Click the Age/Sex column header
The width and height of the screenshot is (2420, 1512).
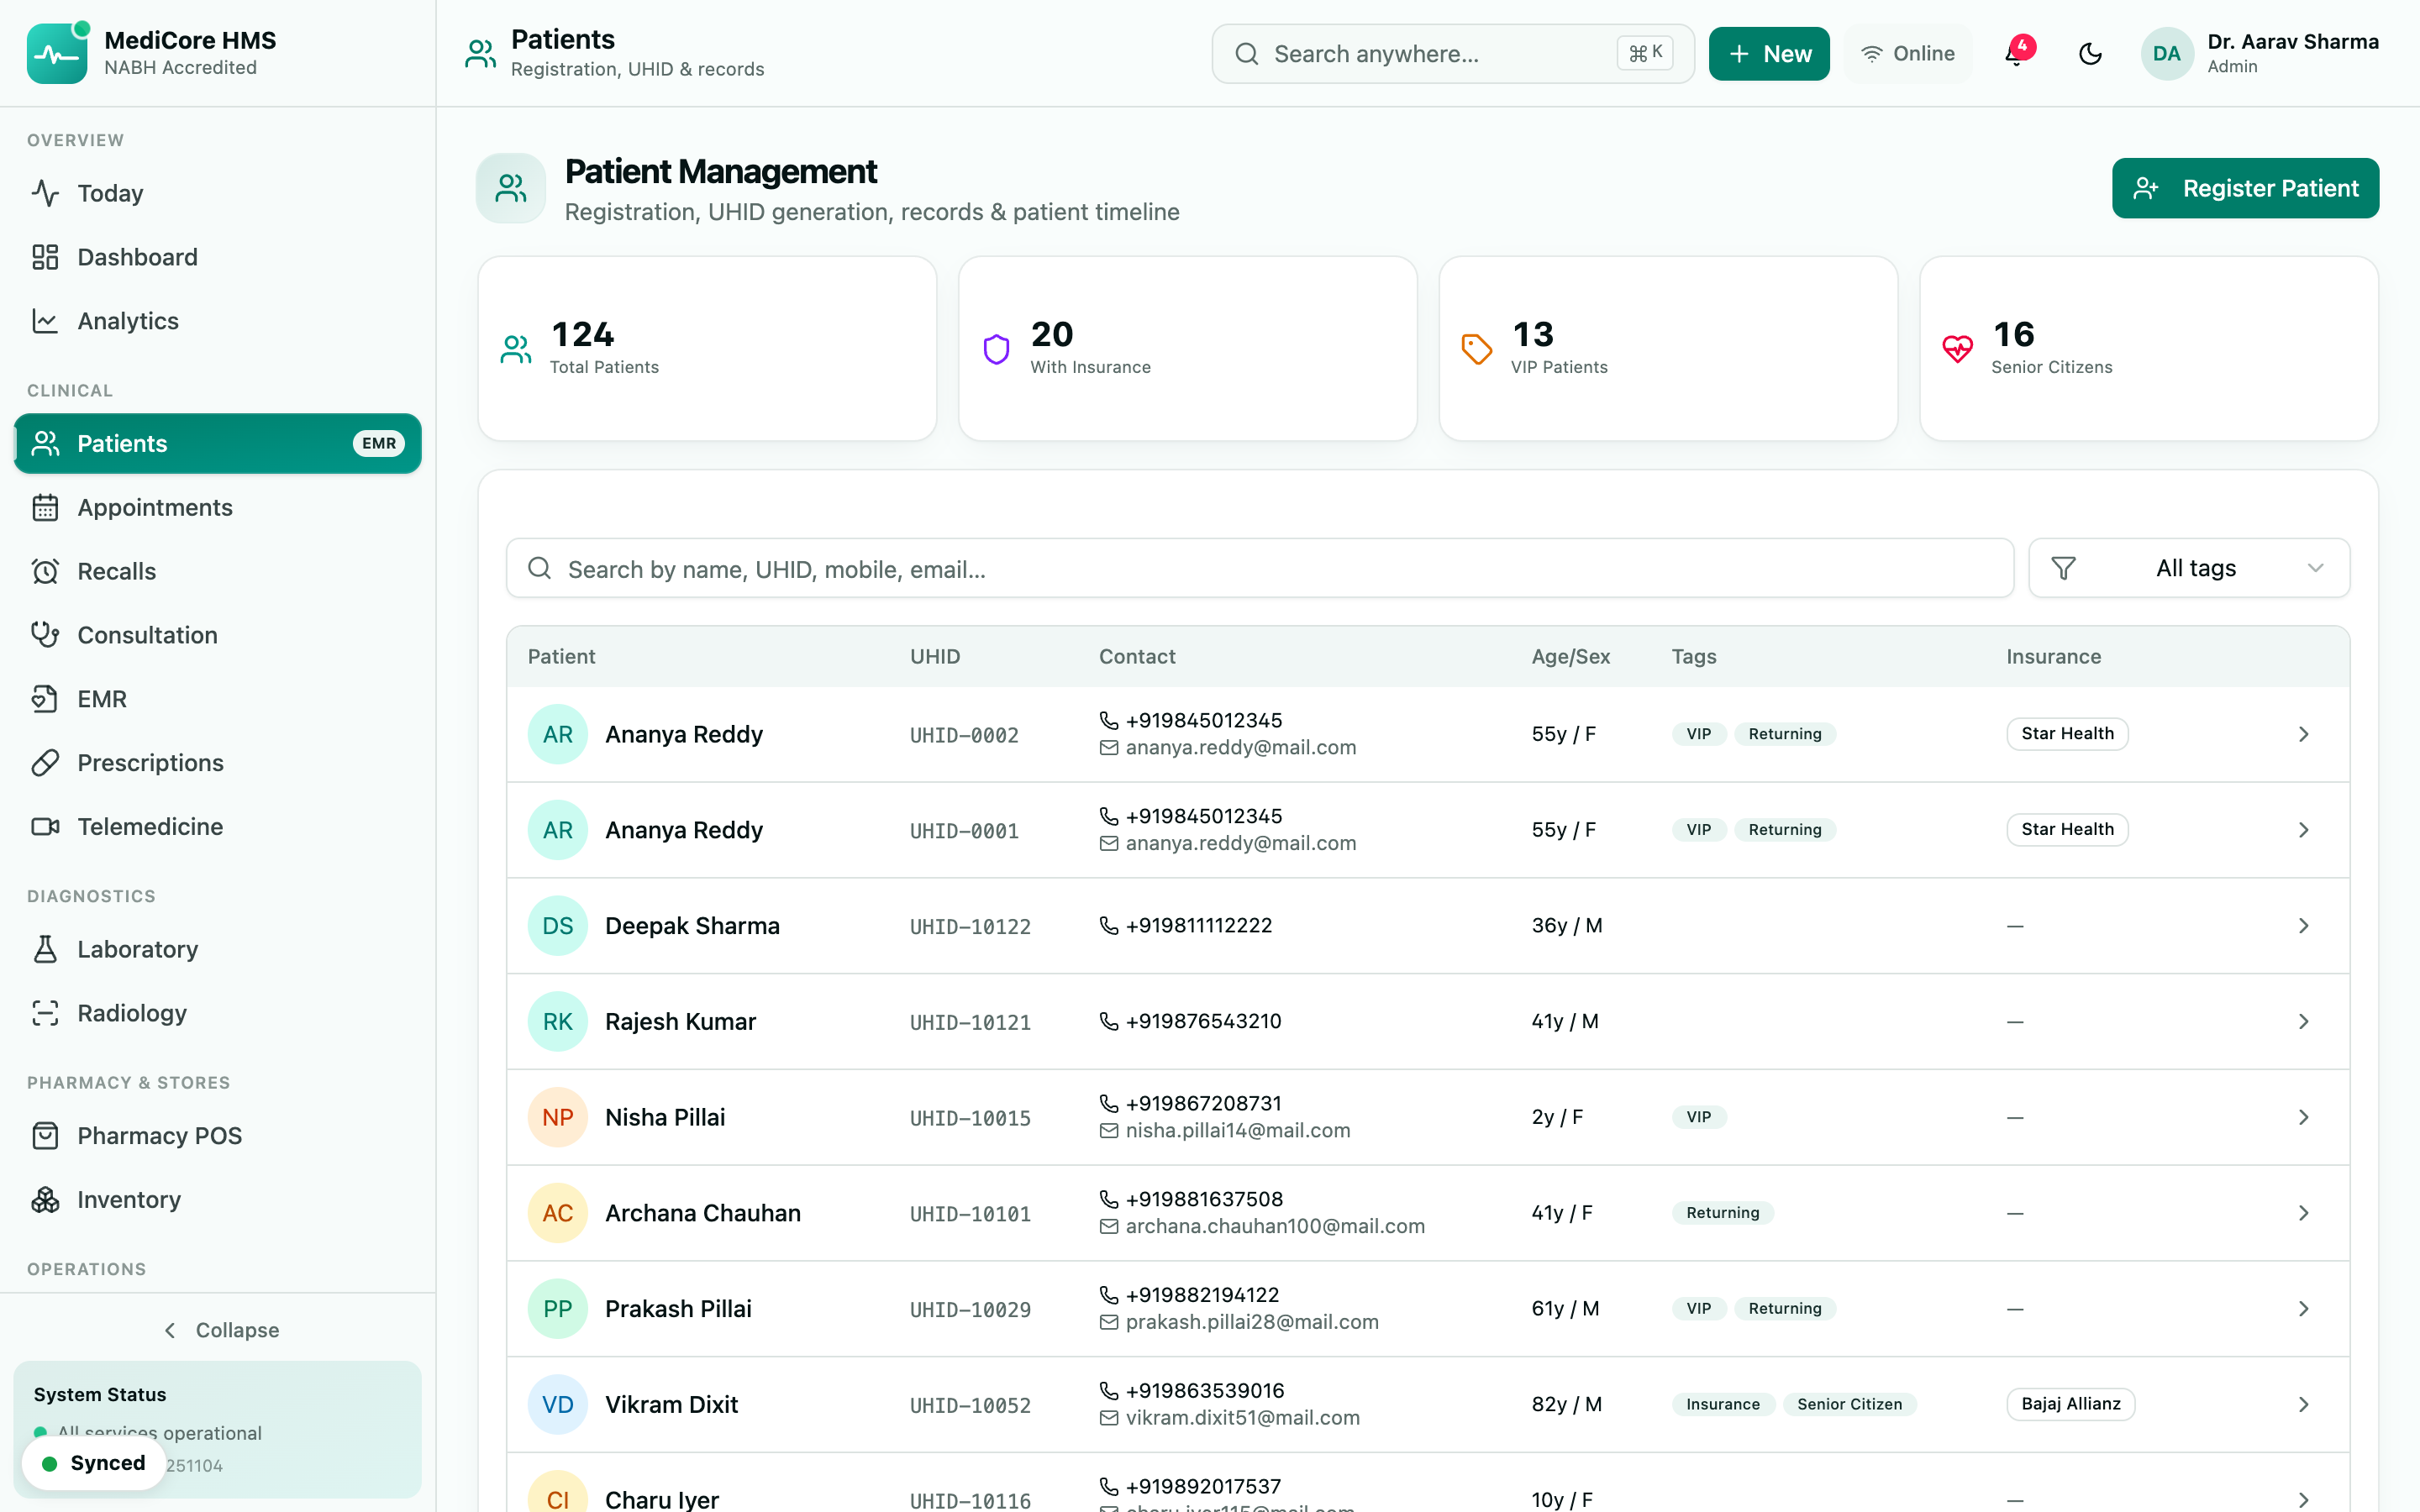click(x=1570, y=657)
